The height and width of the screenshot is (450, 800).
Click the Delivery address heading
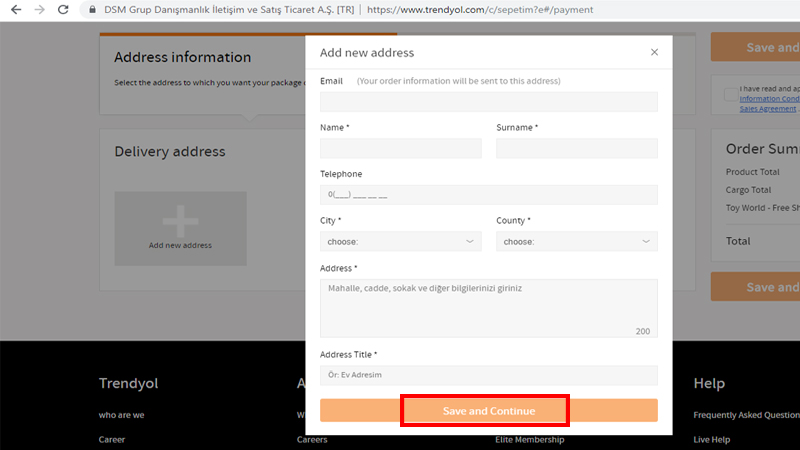(x=170, y=152)
